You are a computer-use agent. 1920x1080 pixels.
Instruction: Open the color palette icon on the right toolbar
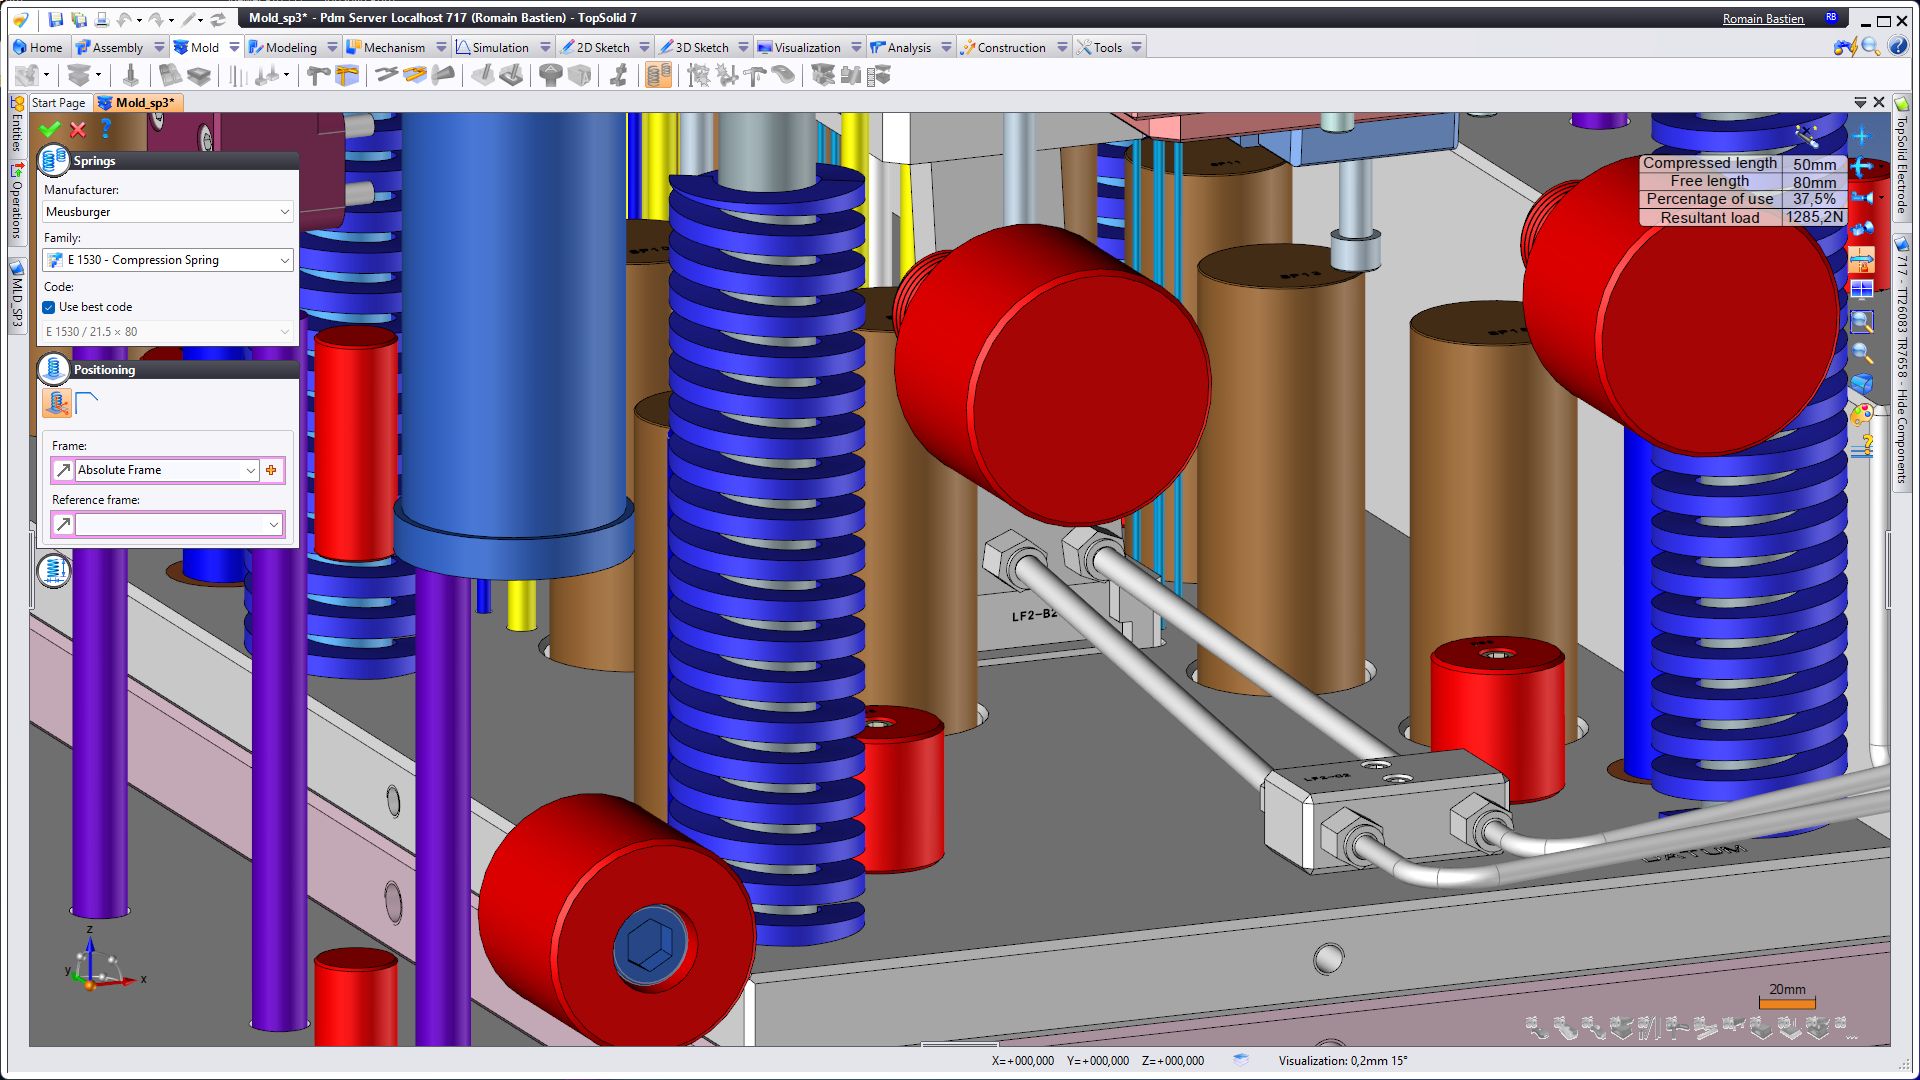point(1862,413)
